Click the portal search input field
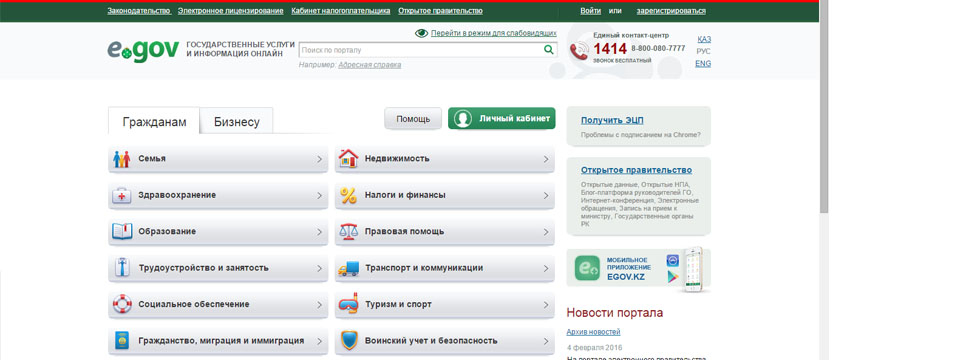Viewport: 970px width, 360px height. (x=421, y=50)
